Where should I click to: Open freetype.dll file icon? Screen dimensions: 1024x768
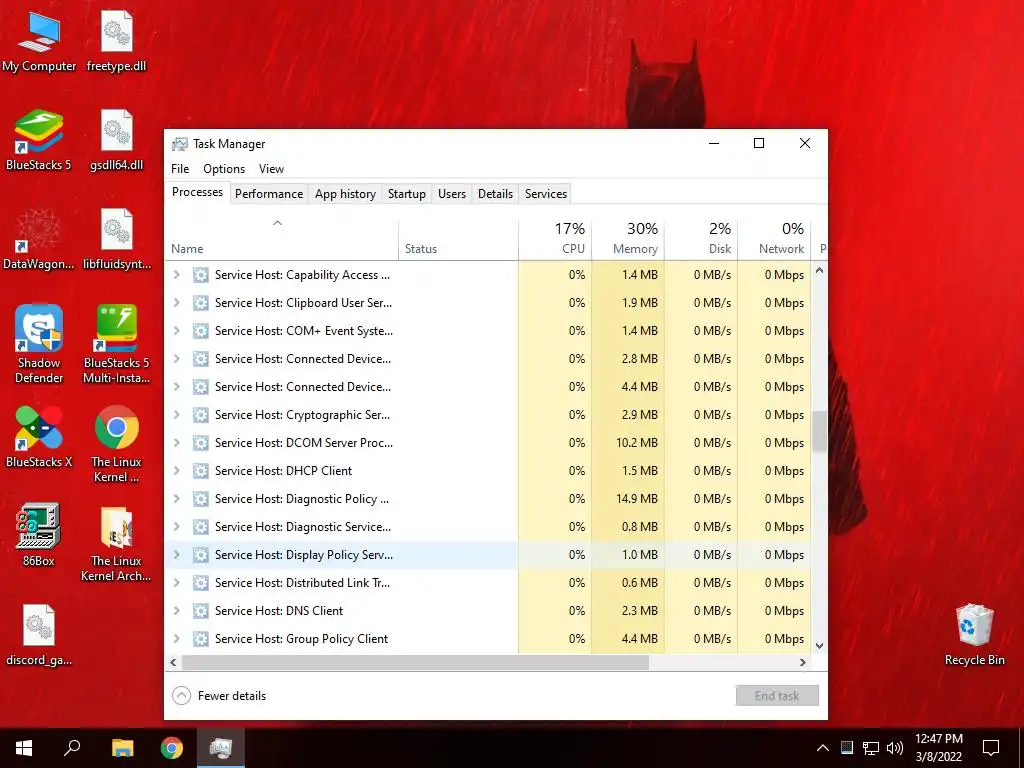pos(116,40)
